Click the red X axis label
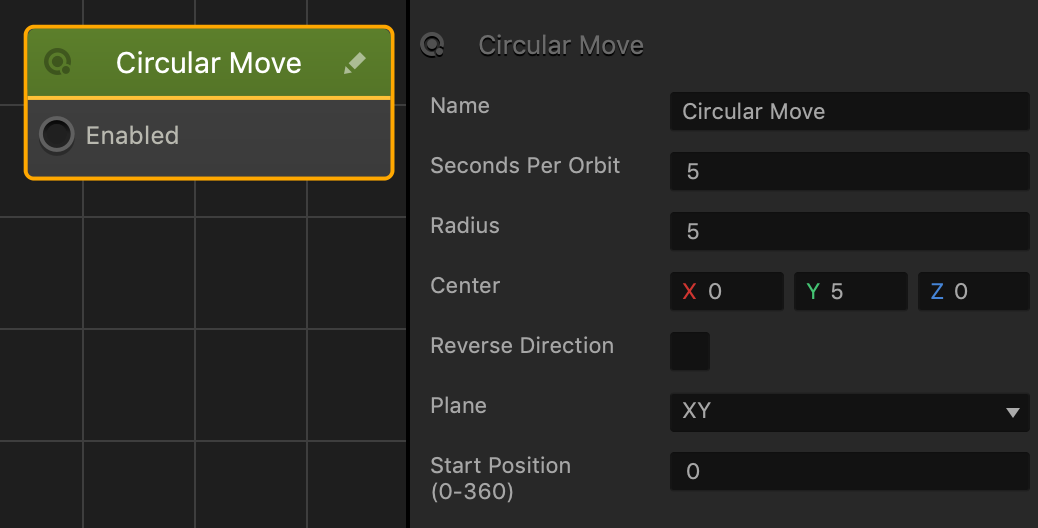Screen dimensions: 1038x528 pyautogui.click(x=689, y=291)
